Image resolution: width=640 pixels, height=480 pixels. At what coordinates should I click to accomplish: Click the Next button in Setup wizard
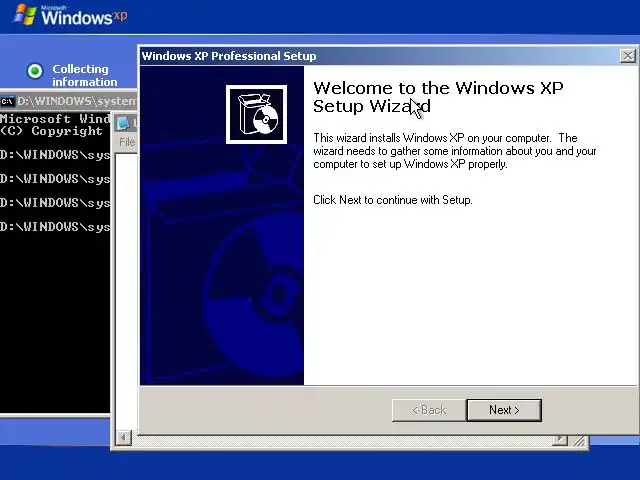click(x=504, y=410)
